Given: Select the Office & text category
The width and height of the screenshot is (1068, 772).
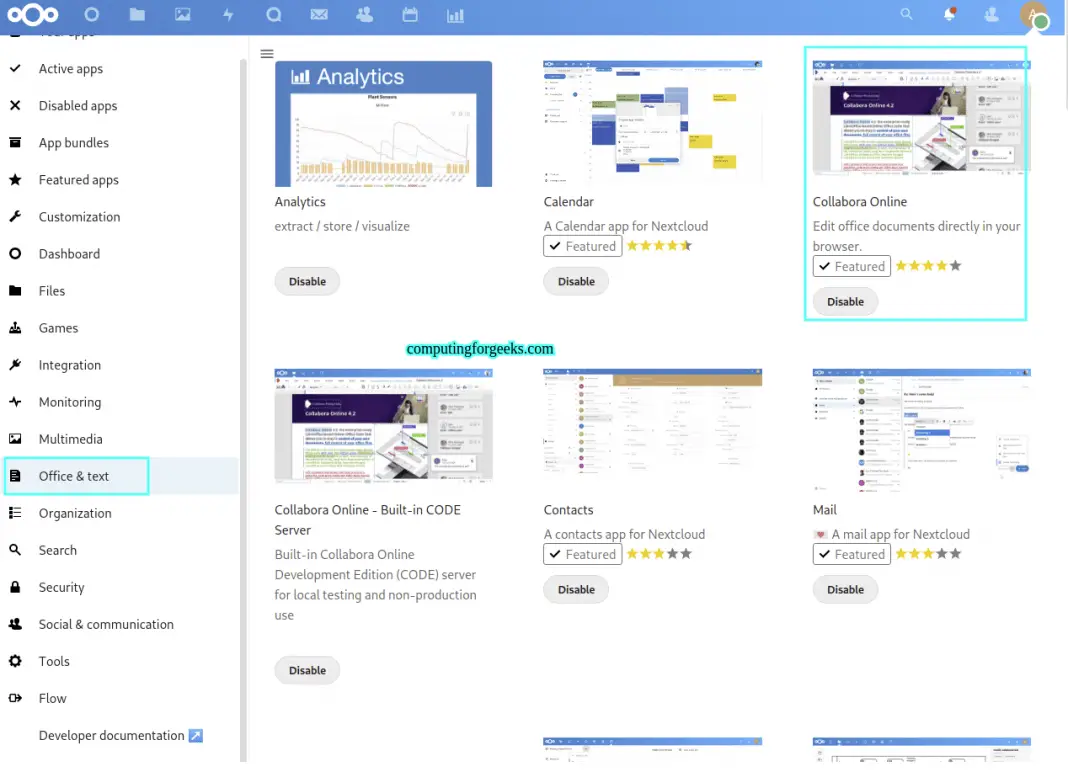Looking at the screenshot, I should (x=74, y=476).
